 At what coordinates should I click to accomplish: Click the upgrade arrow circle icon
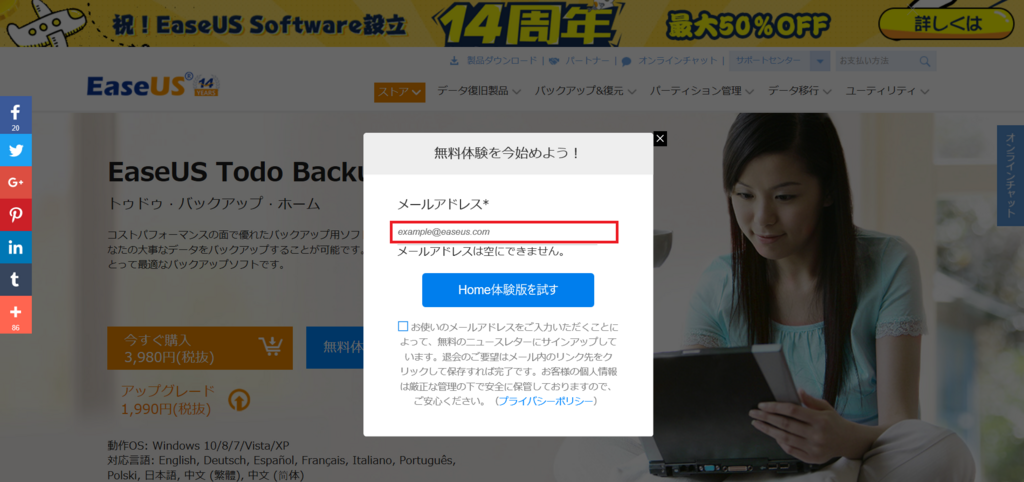(239, 400)
